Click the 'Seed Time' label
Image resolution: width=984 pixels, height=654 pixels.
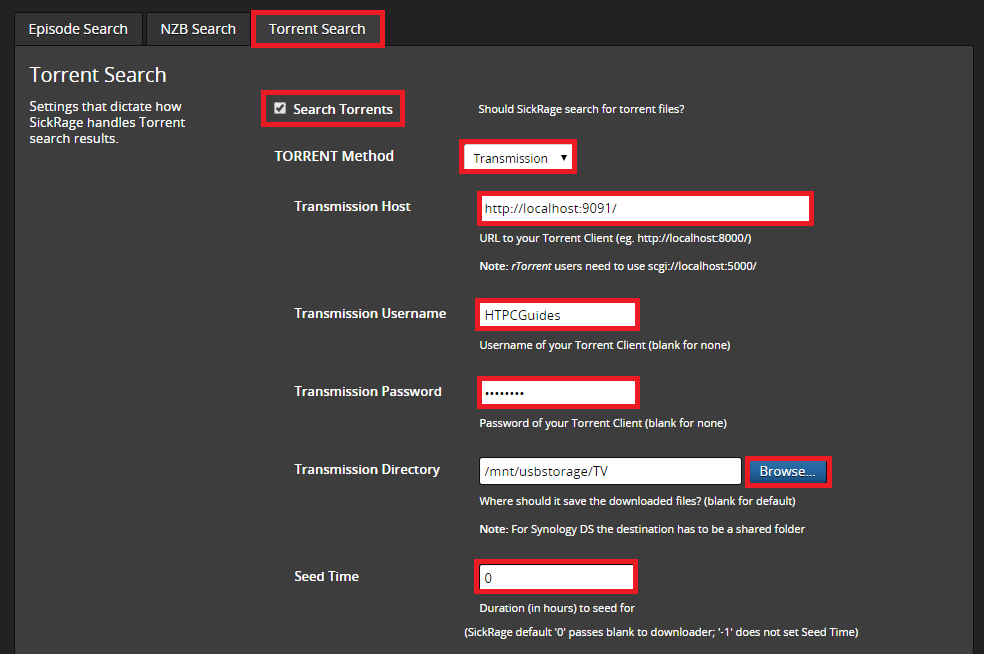coord(326,576)
